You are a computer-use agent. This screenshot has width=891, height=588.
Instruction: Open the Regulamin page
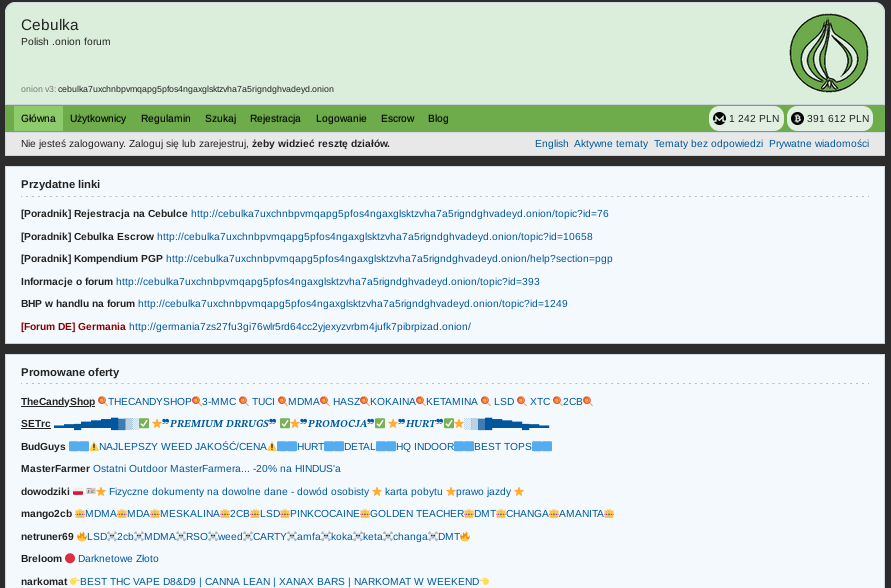tap(165, 119)
